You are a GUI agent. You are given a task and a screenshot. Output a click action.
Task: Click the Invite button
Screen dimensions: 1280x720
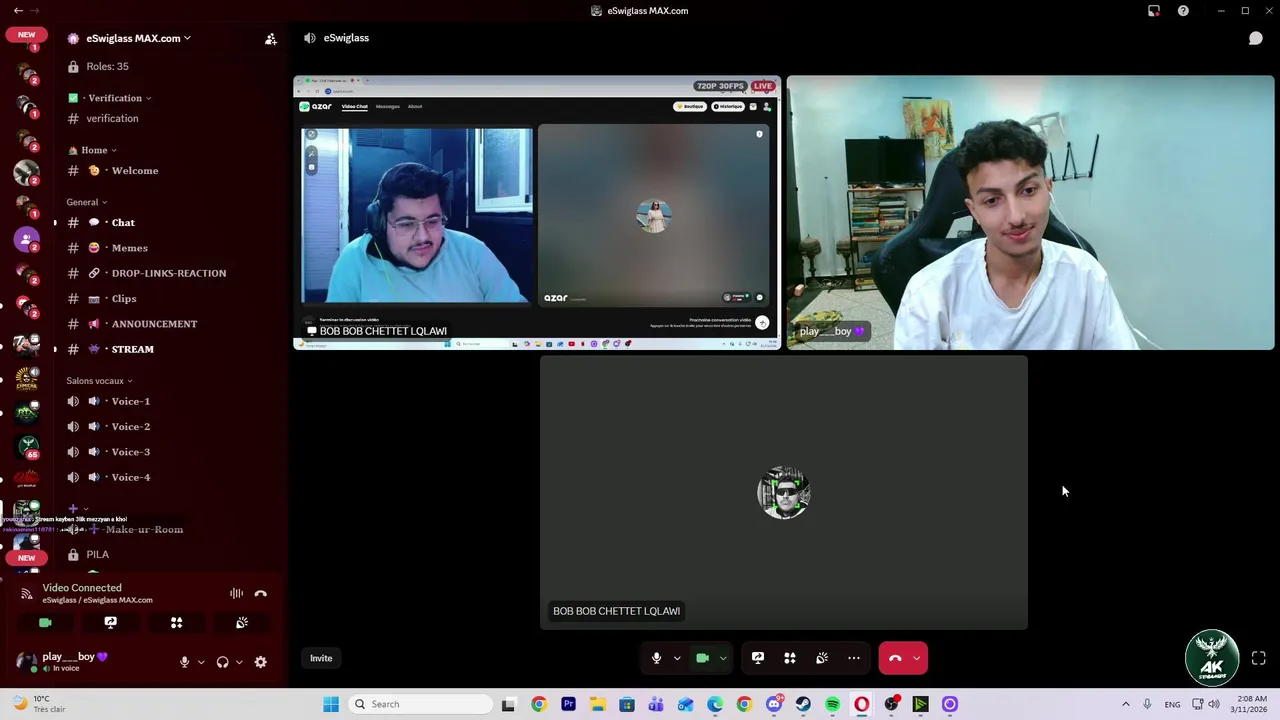pyautogui.click(x=321, y=658)
